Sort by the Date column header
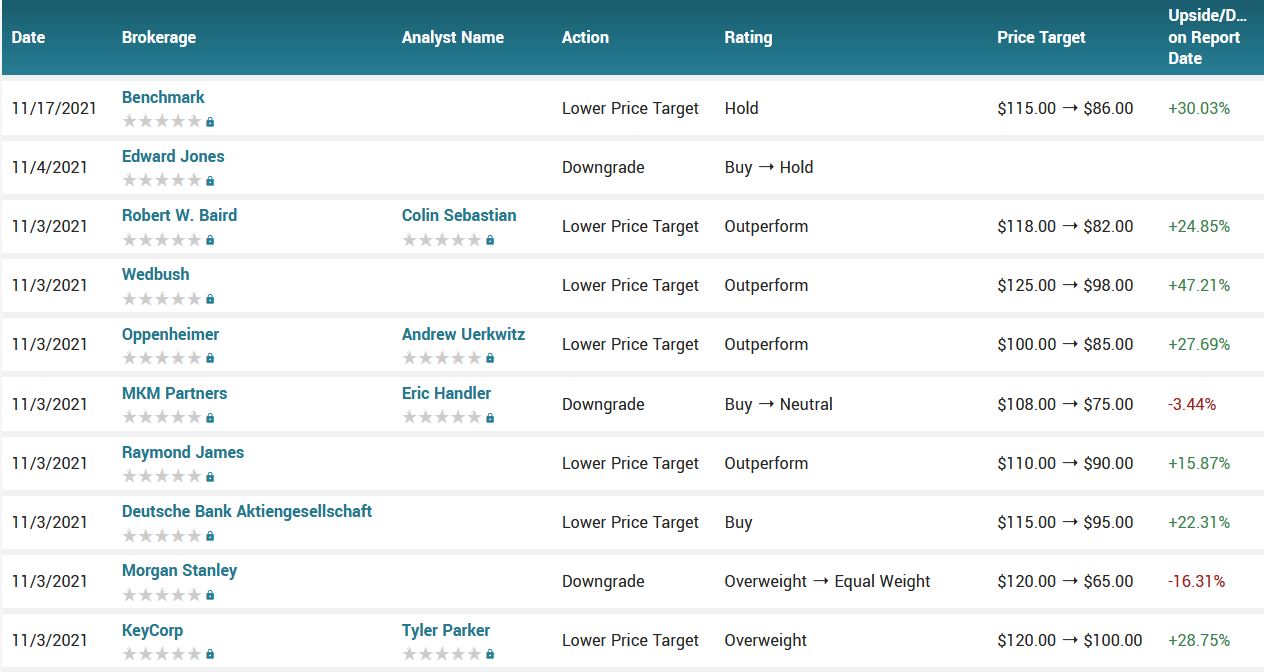This screenshot has height=672, width=1264. click(x=28, y=37)
